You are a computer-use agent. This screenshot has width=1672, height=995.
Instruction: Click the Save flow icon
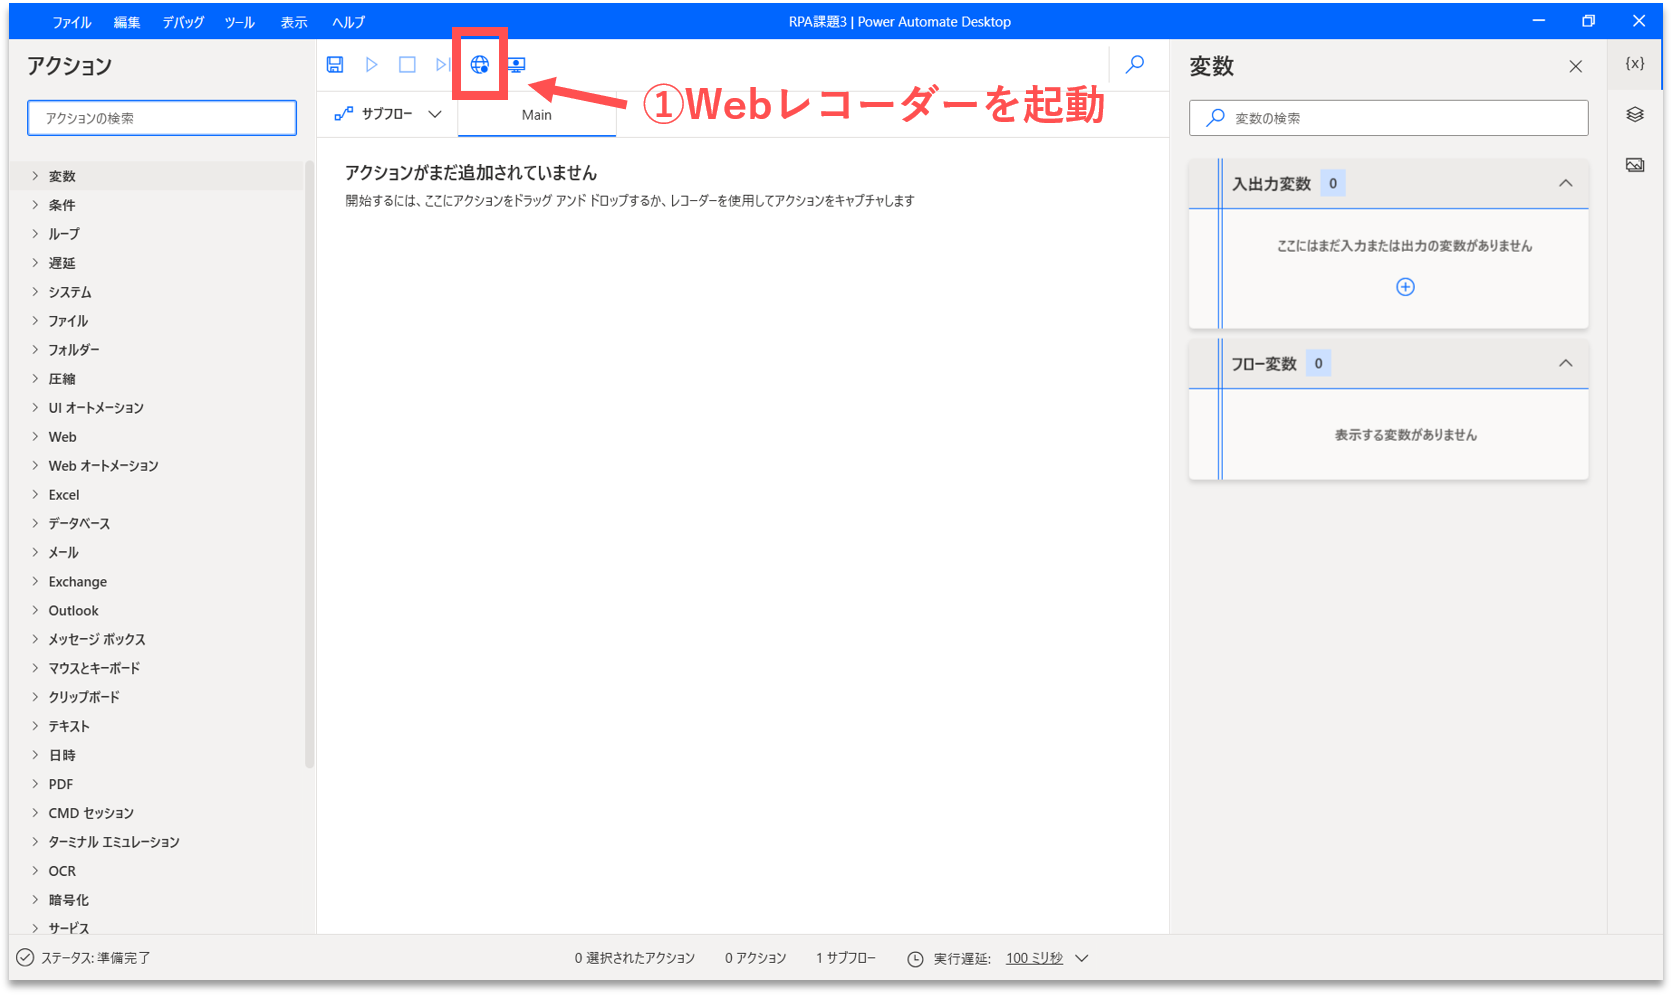tap(335, 64)
